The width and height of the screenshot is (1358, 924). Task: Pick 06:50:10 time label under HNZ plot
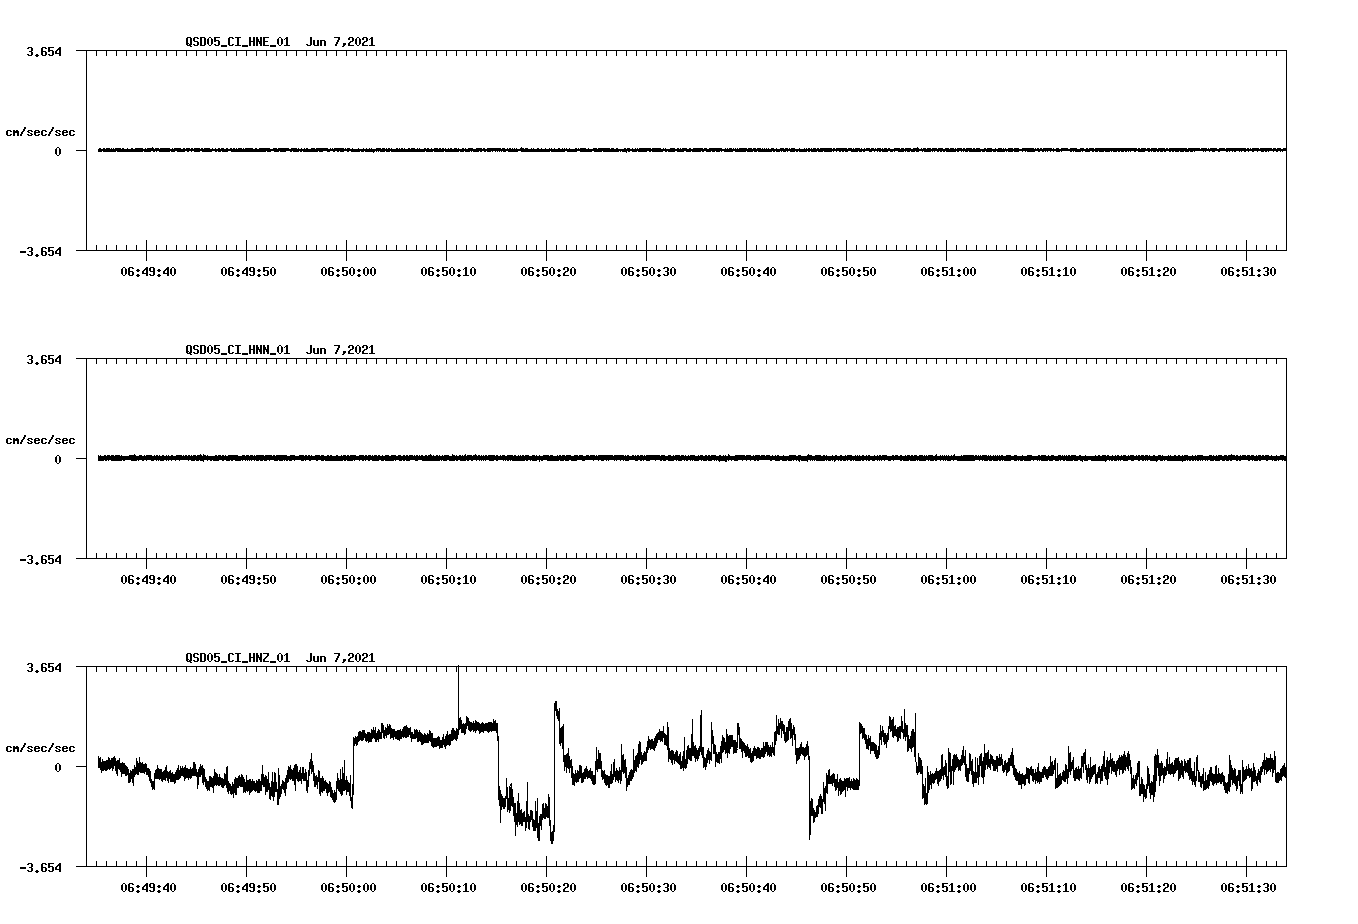(448, 888)
